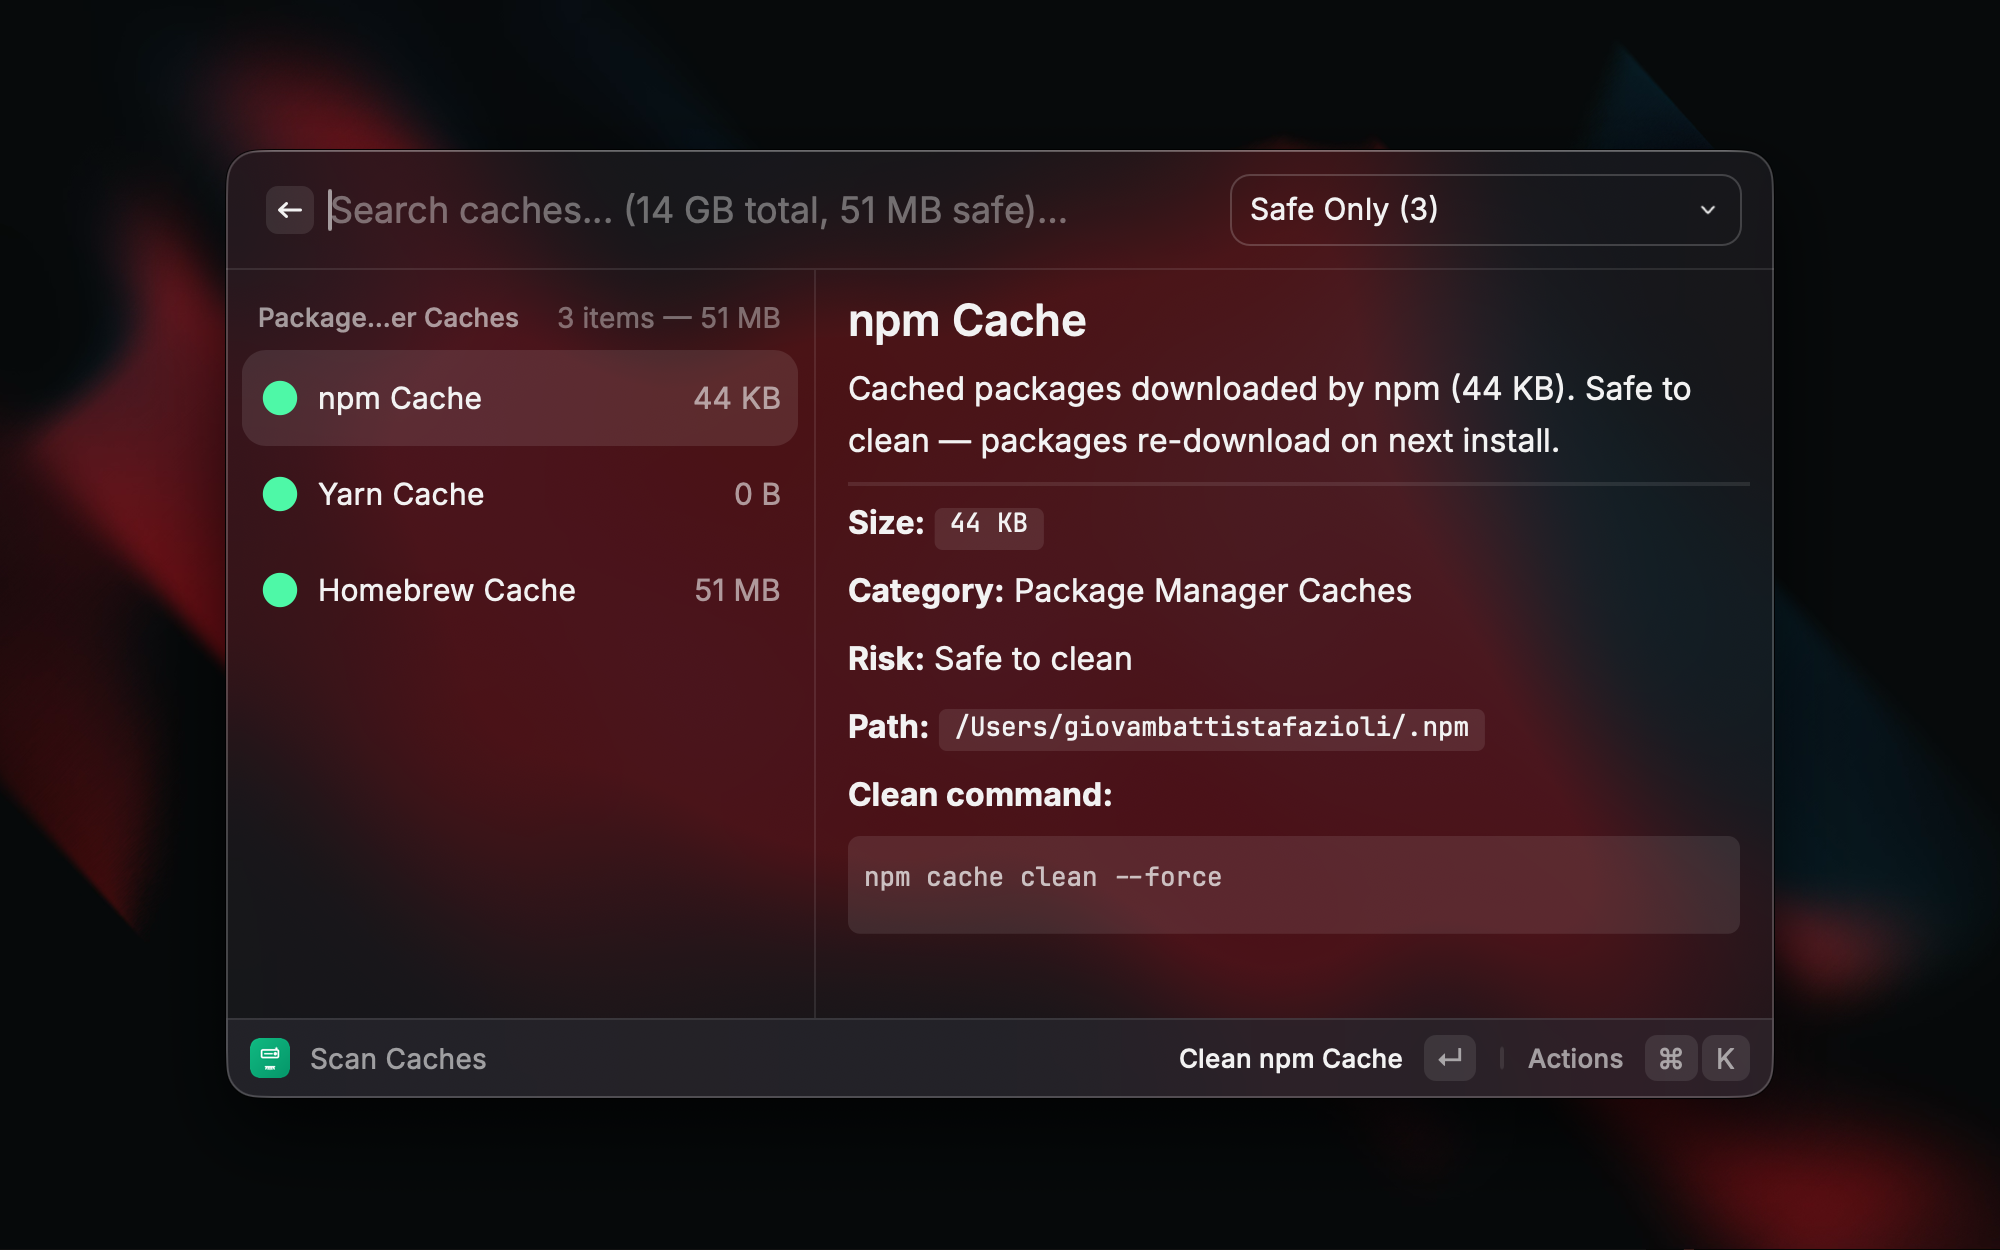Click the back arrow button
This screenshot has height=1250, width=2000.
pyautogui.click(x=290, y=210)
